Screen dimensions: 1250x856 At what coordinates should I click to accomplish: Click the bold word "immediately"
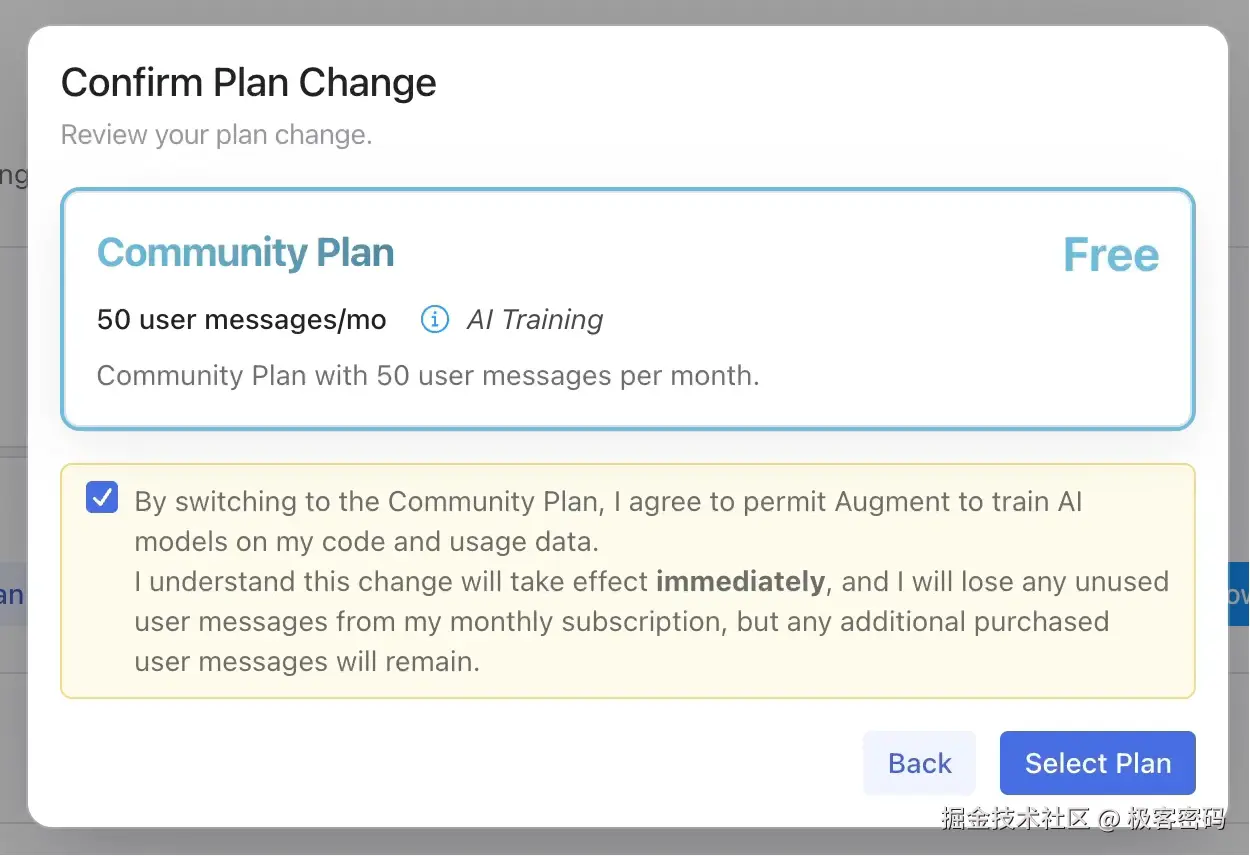tap(740, 582)
